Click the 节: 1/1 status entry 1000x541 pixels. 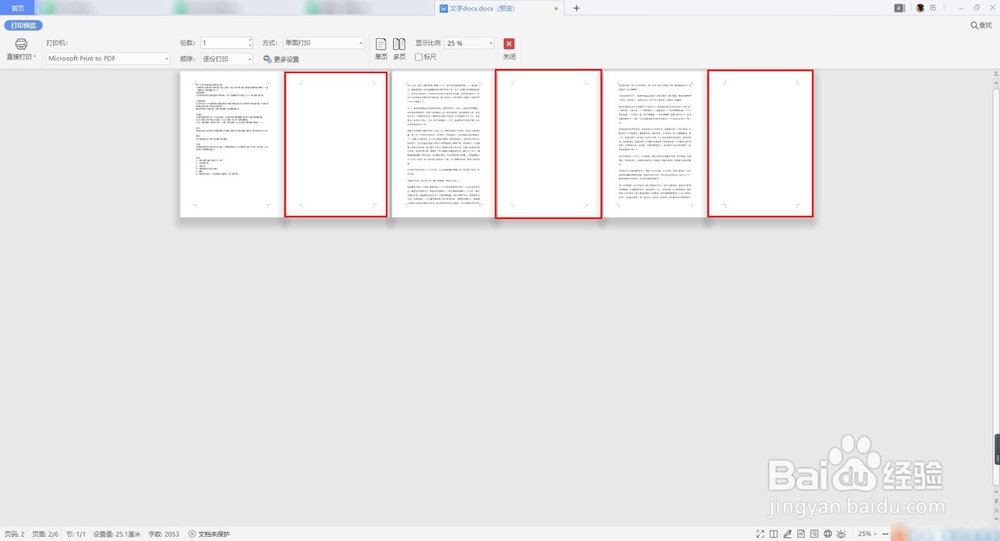(x=75, y=534)
